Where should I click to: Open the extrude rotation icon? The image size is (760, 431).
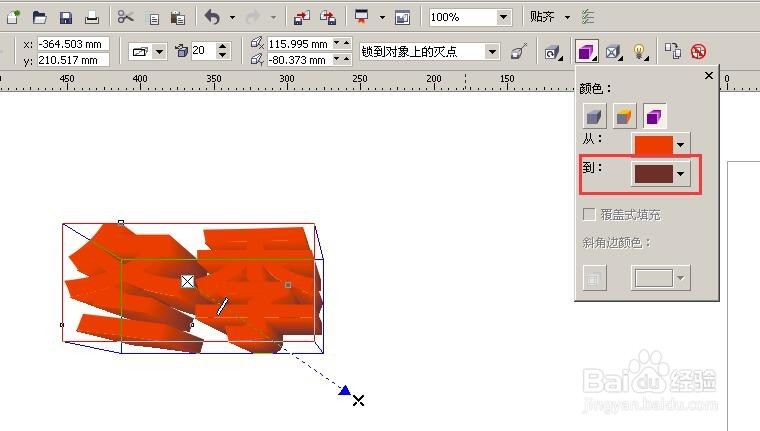click(553, 52)
